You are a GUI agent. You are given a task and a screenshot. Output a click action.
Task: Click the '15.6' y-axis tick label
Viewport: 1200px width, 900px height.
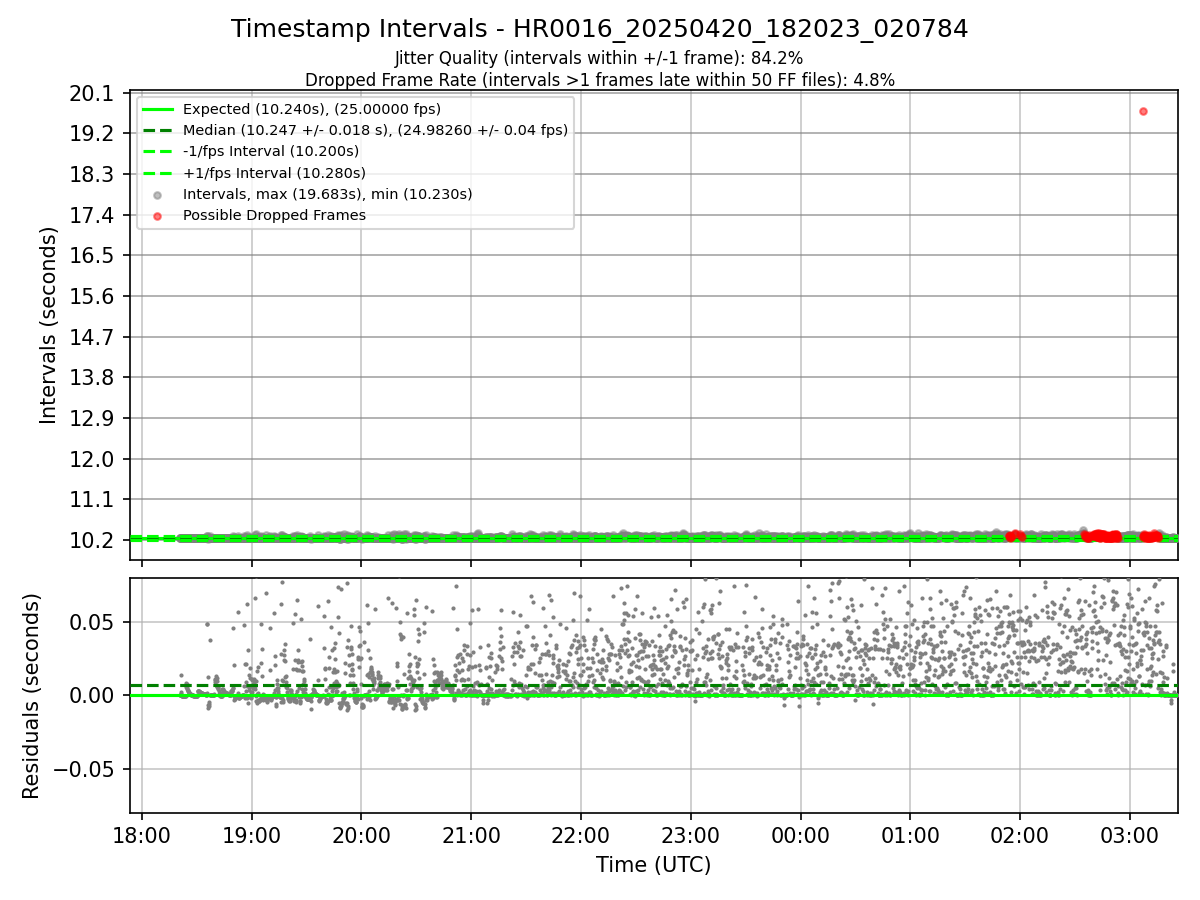click(92, 296)
